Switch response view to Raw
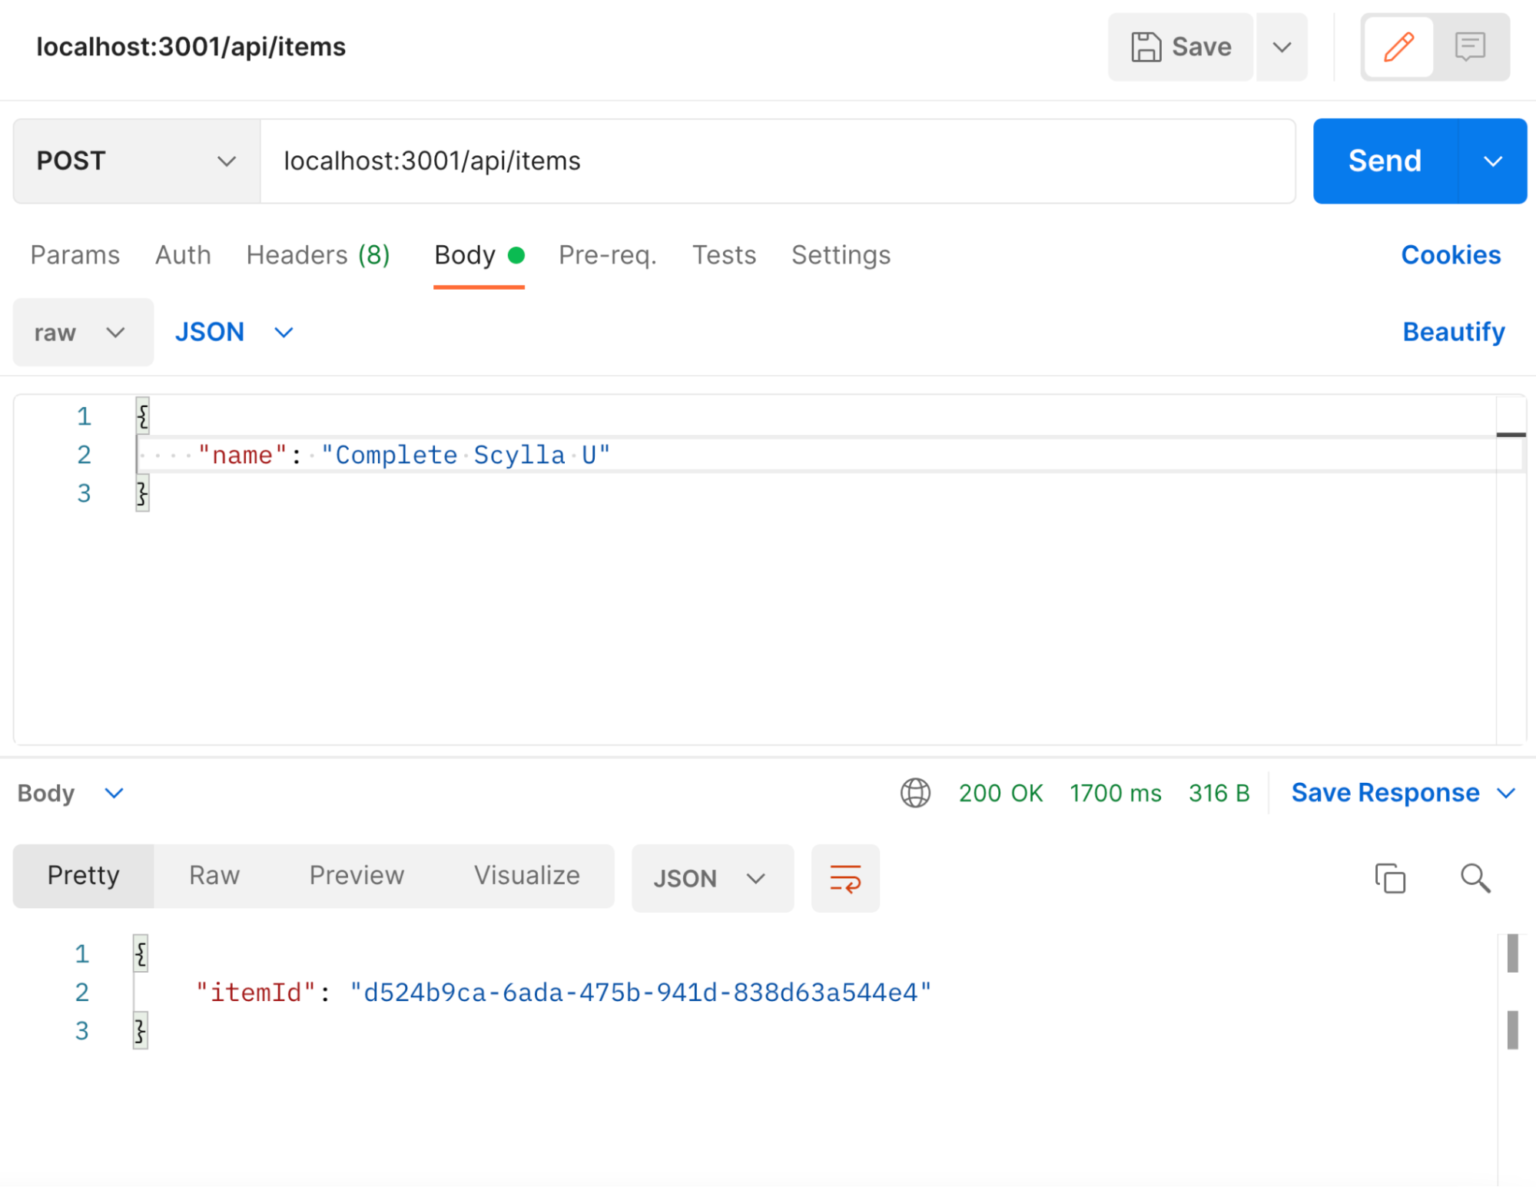 (213, 875)
